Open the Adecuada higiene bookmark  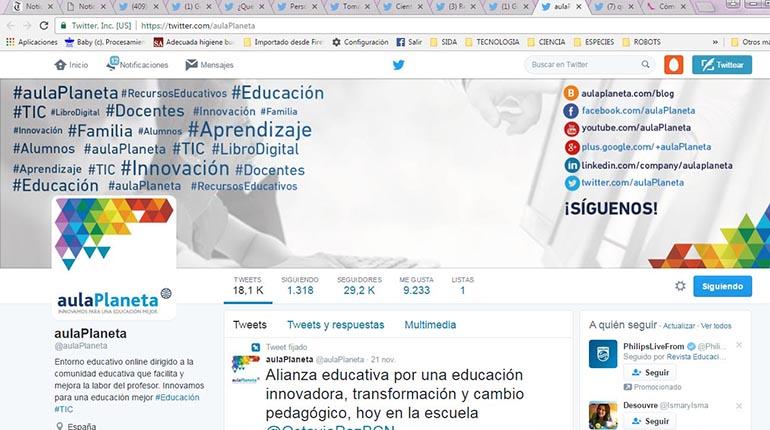pos(193,42)
